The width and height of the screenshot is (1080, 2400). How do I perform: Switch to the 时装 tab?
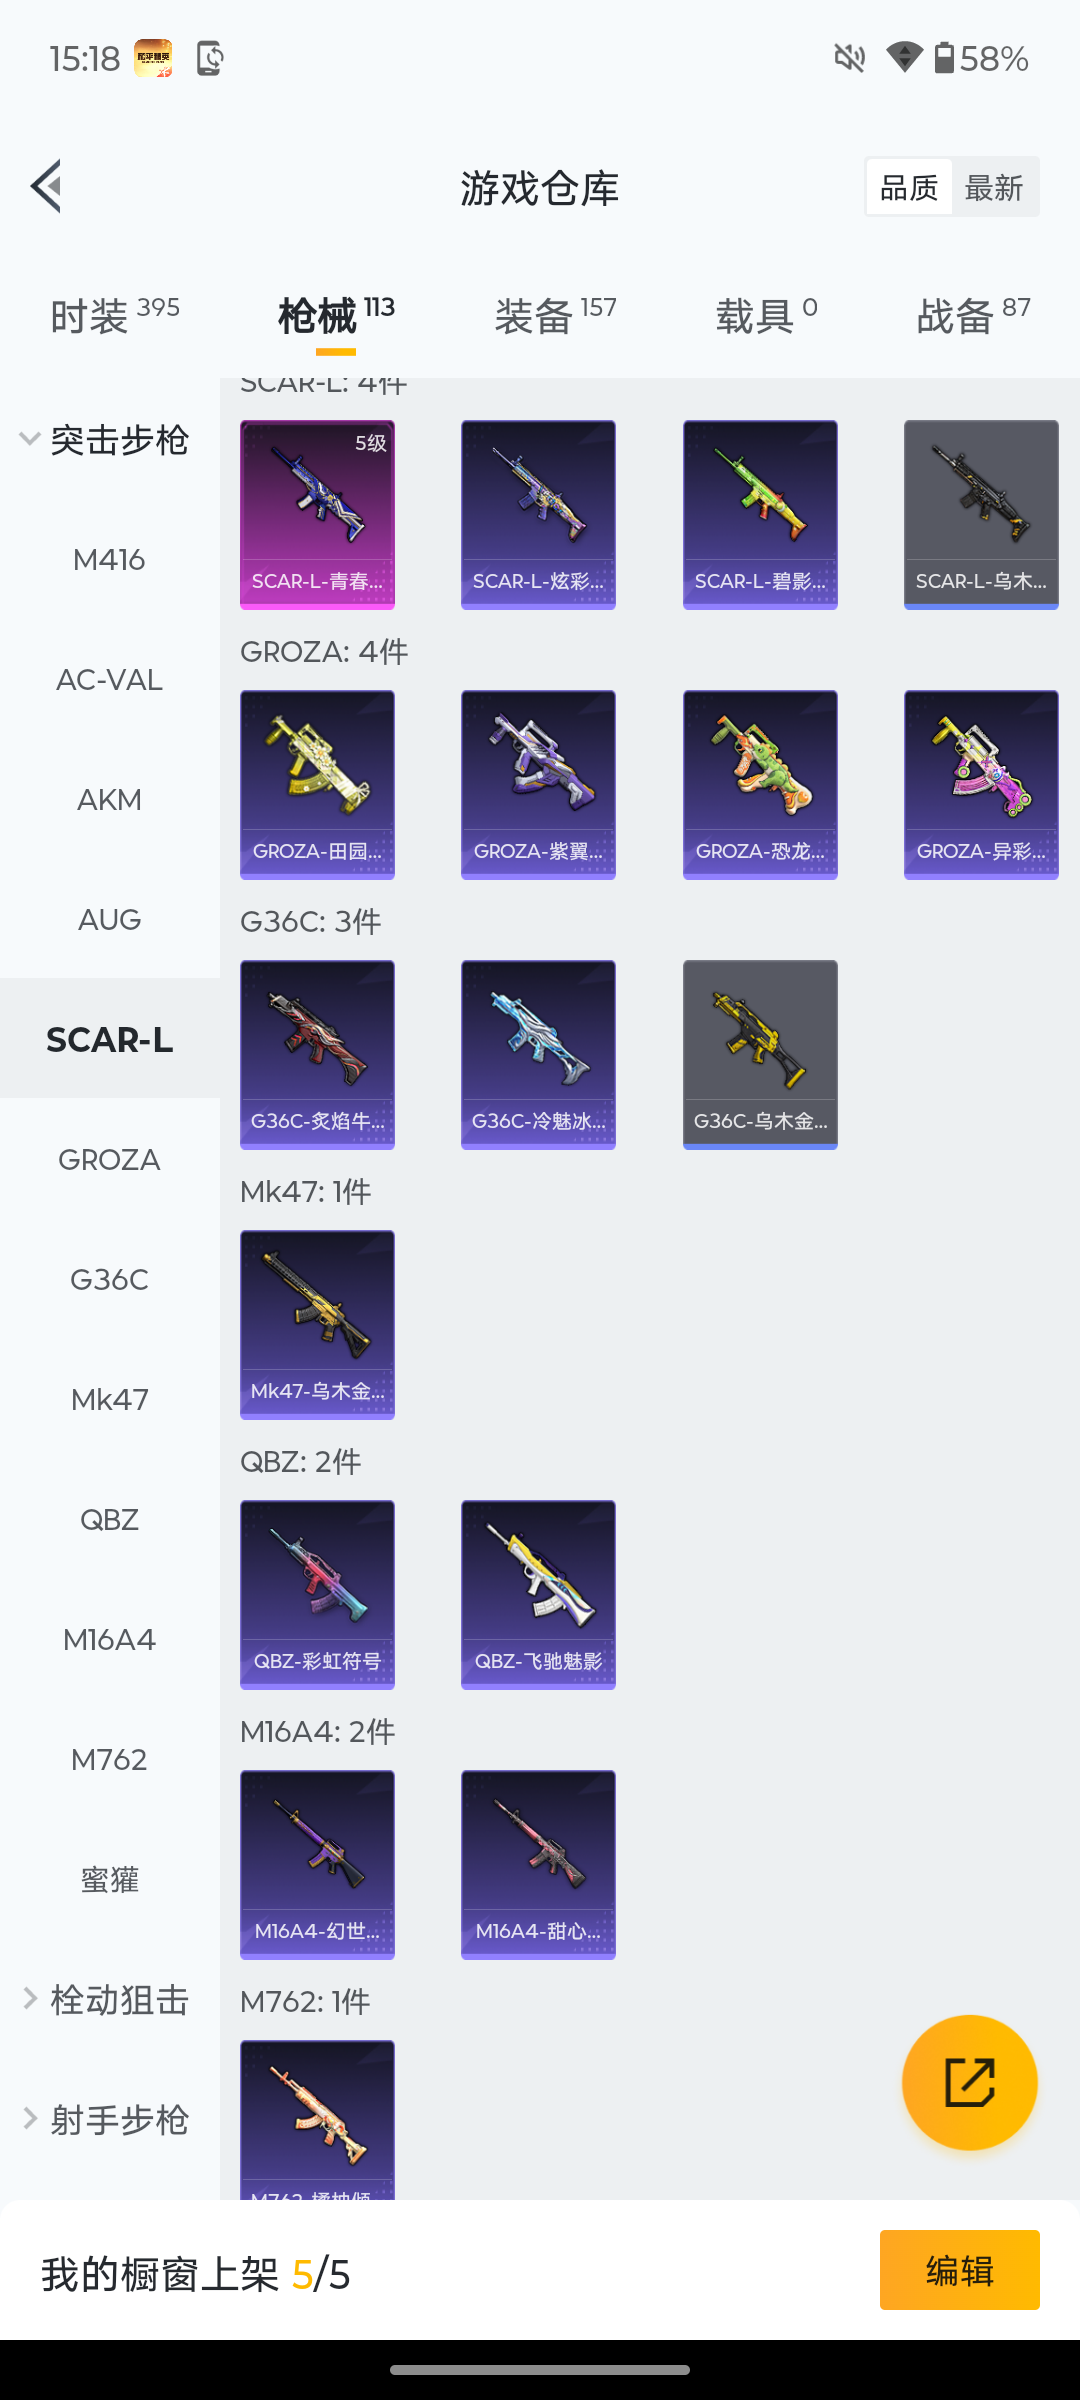pyautogui.click(x=114, y=315)
